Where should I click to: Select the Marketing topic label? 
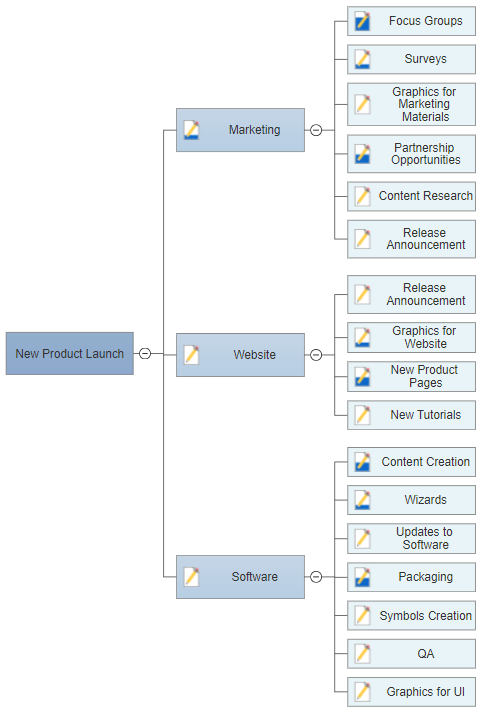pyautogui.click(x=254, y=130)
